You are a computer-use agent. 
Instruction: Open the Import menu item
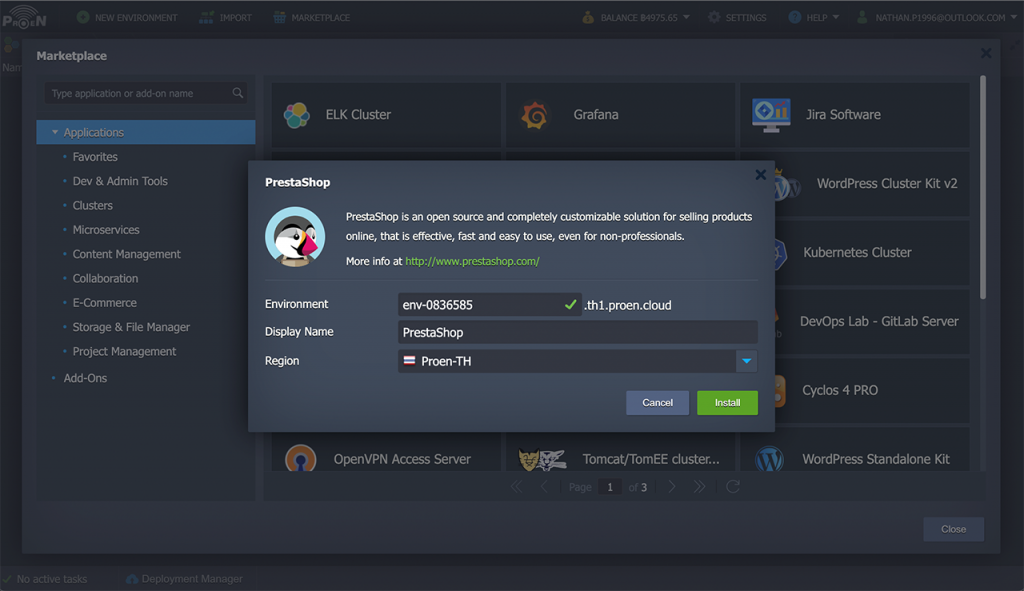pyautogui.click(x=225, y=18)
